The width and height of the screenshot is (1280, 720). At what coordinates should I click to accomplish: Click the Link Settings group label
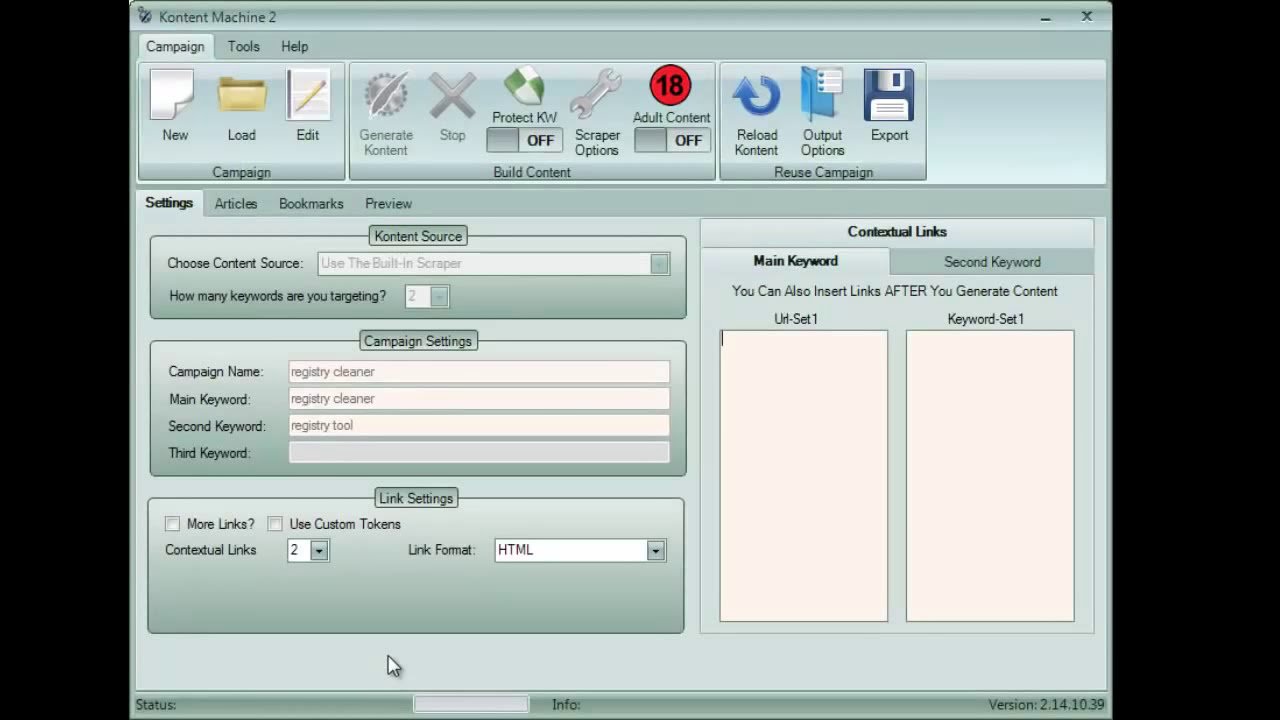tap(416, 498)
